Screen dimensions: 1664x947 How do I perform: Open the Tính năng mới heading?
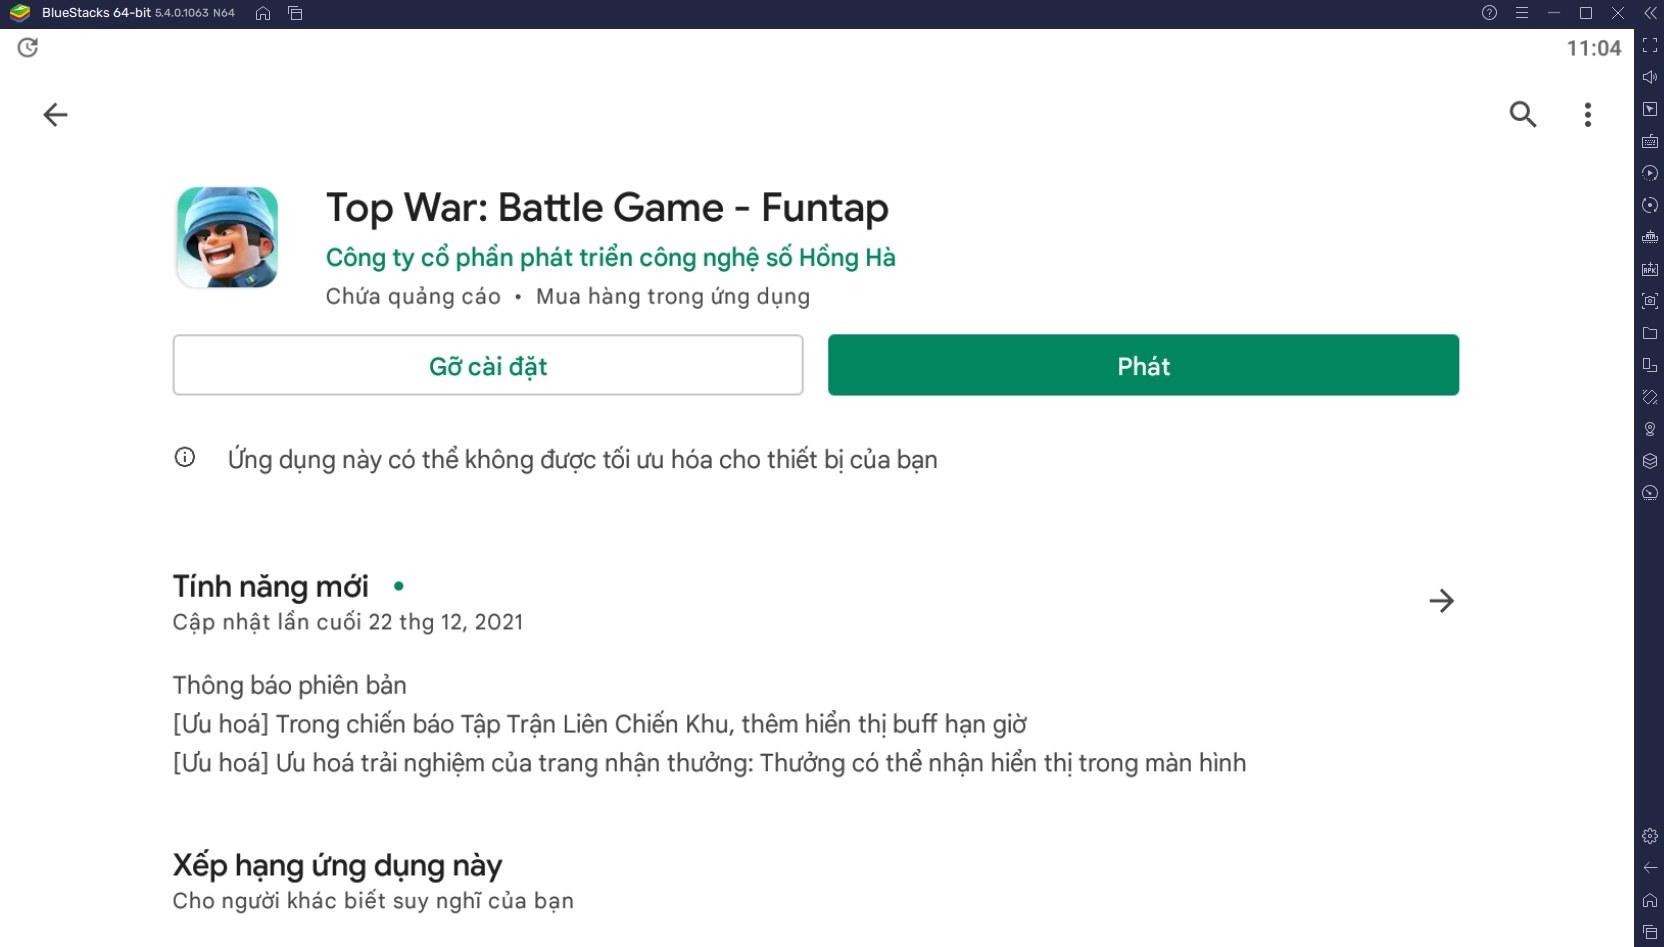click(270, 586)
